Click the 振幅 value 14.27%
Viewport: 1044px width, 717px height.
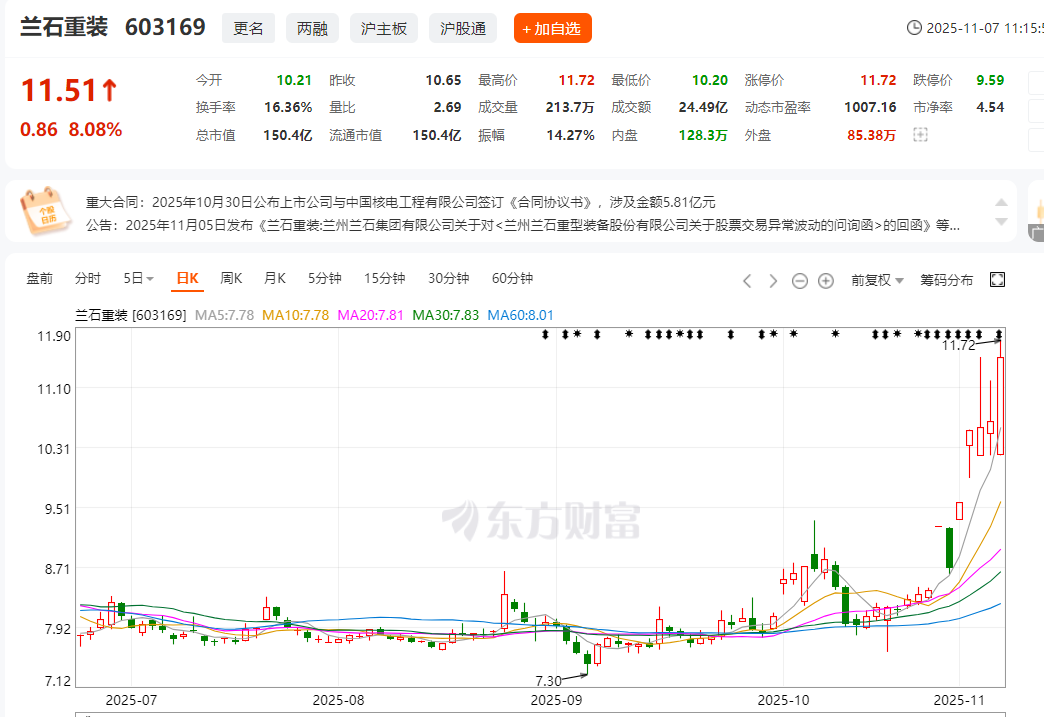click(571, 135)
